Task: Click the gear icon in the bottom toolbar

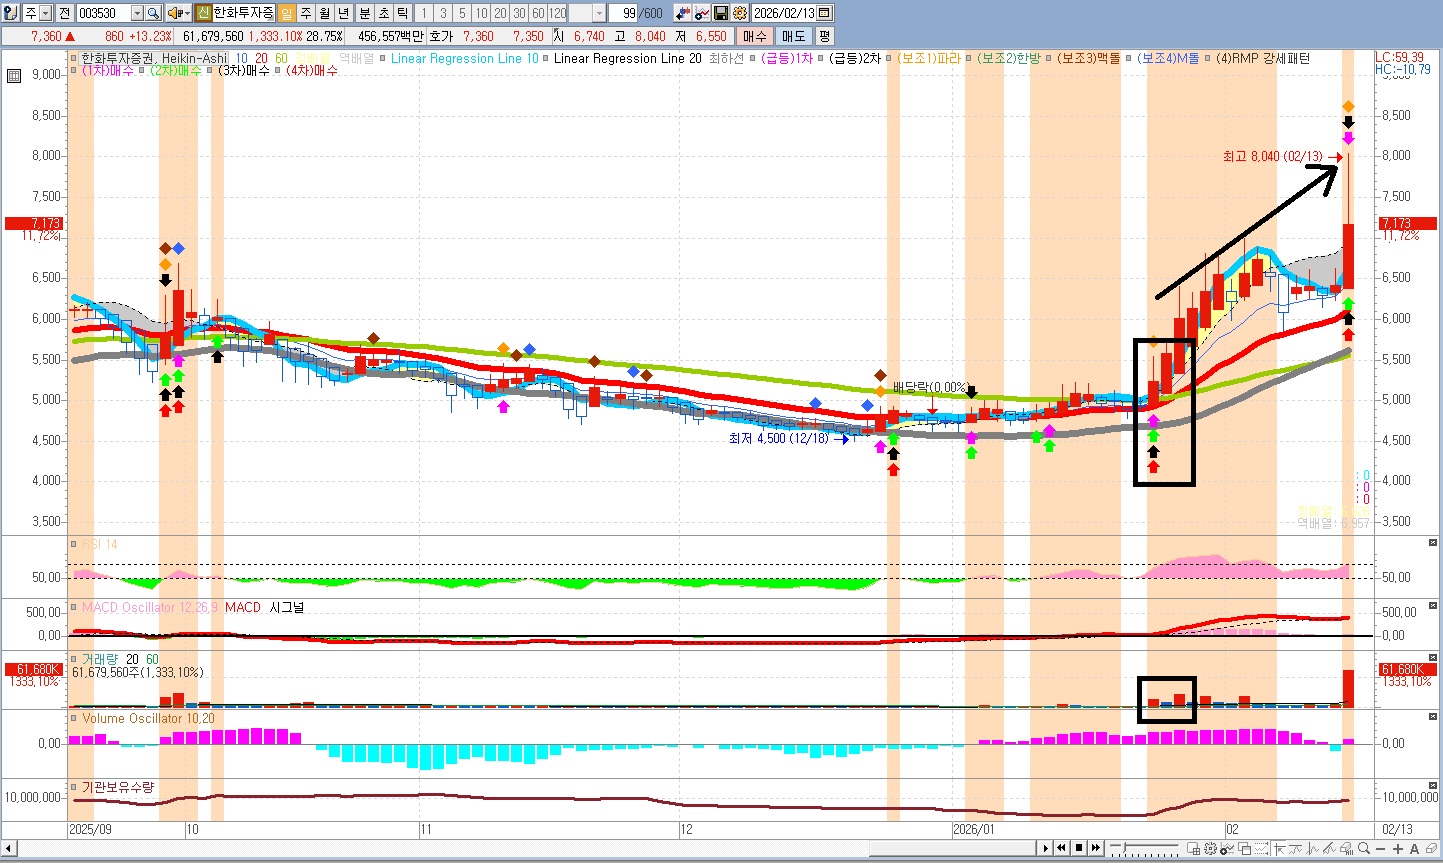Action: [1210, 848]
